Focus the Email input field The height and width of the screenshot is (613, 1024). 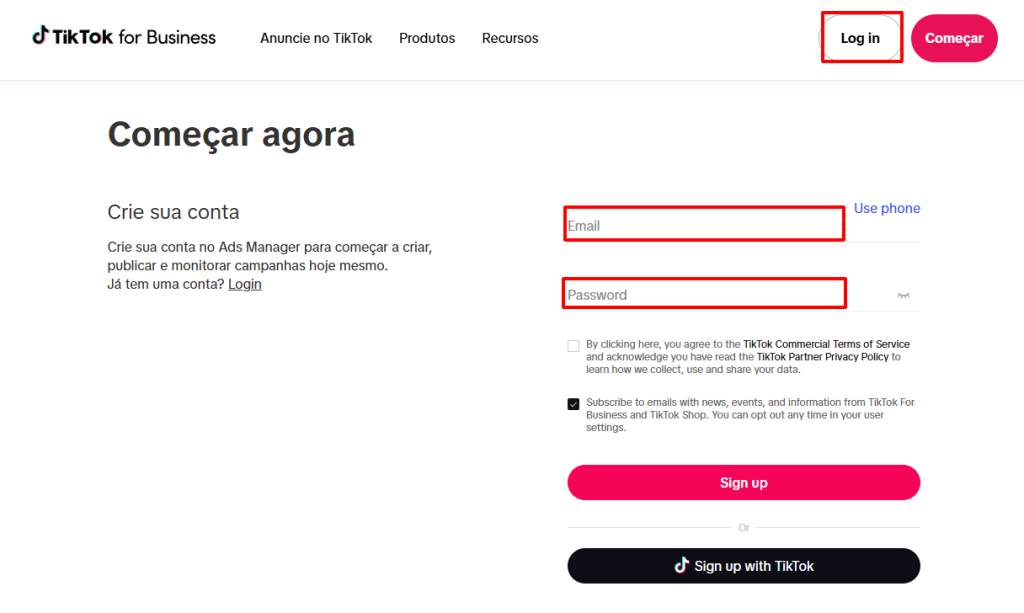(x=705, y=226)
